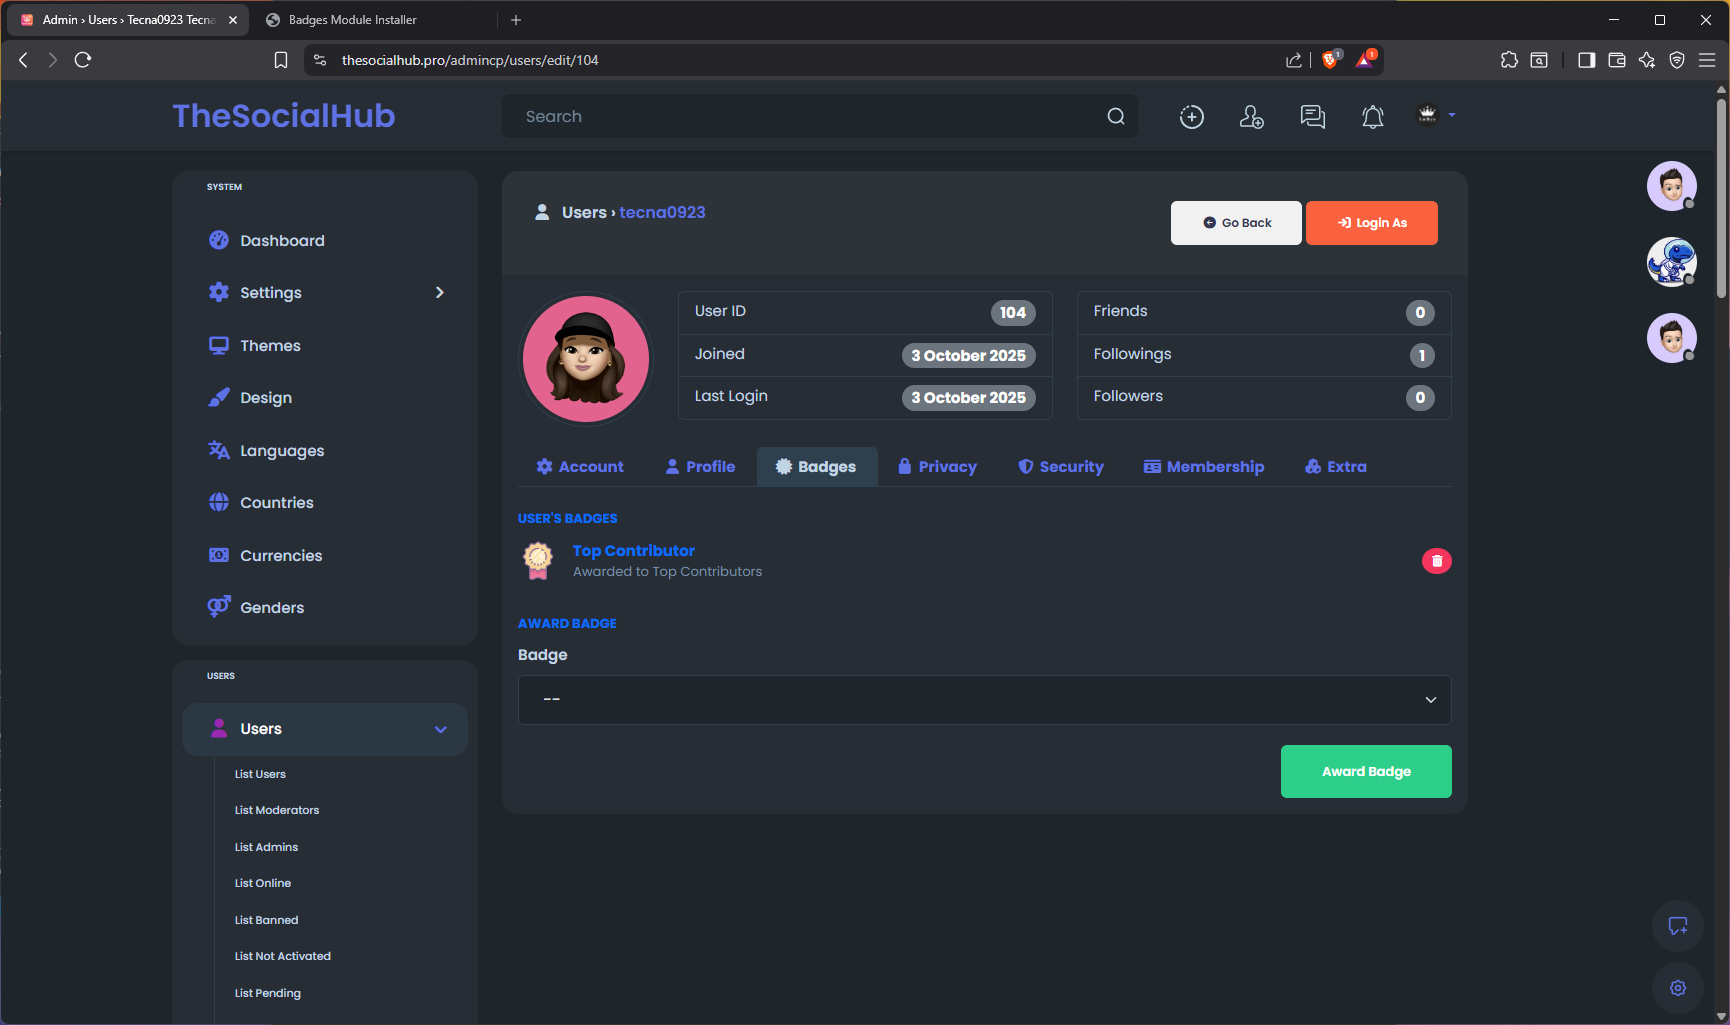The image size is (1730, 1025).
Task: Open the admin crown account menu
Action: click(x=1435, y=116)
